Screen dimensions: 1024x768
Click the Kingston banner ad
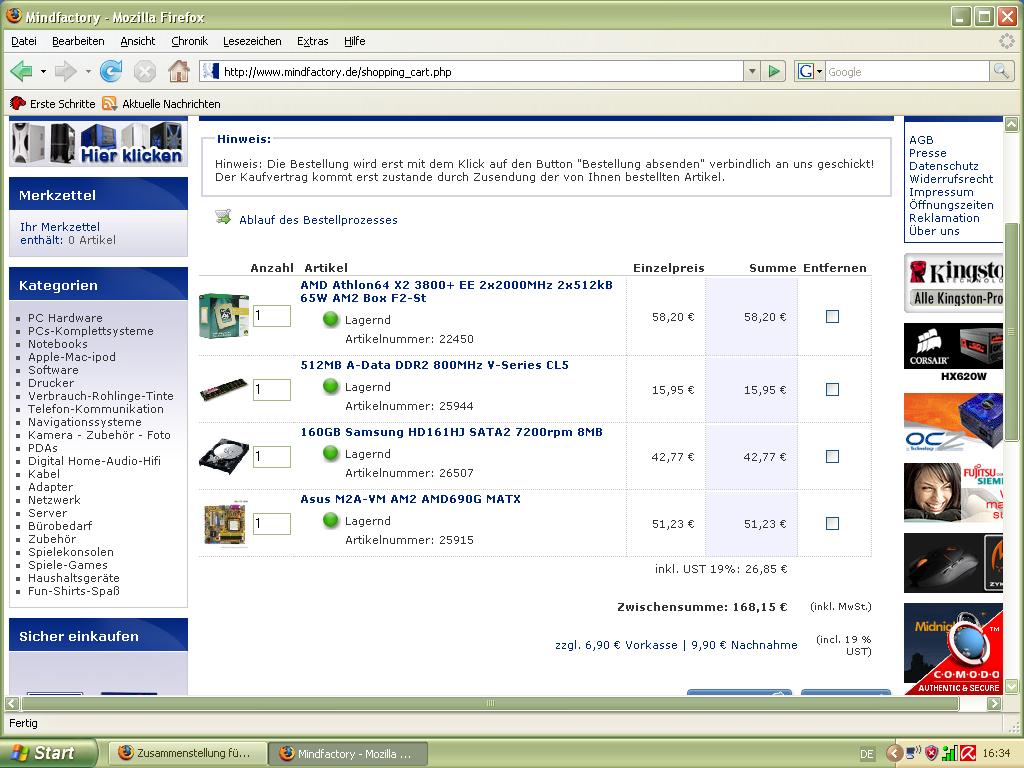[x=953, y=283]
